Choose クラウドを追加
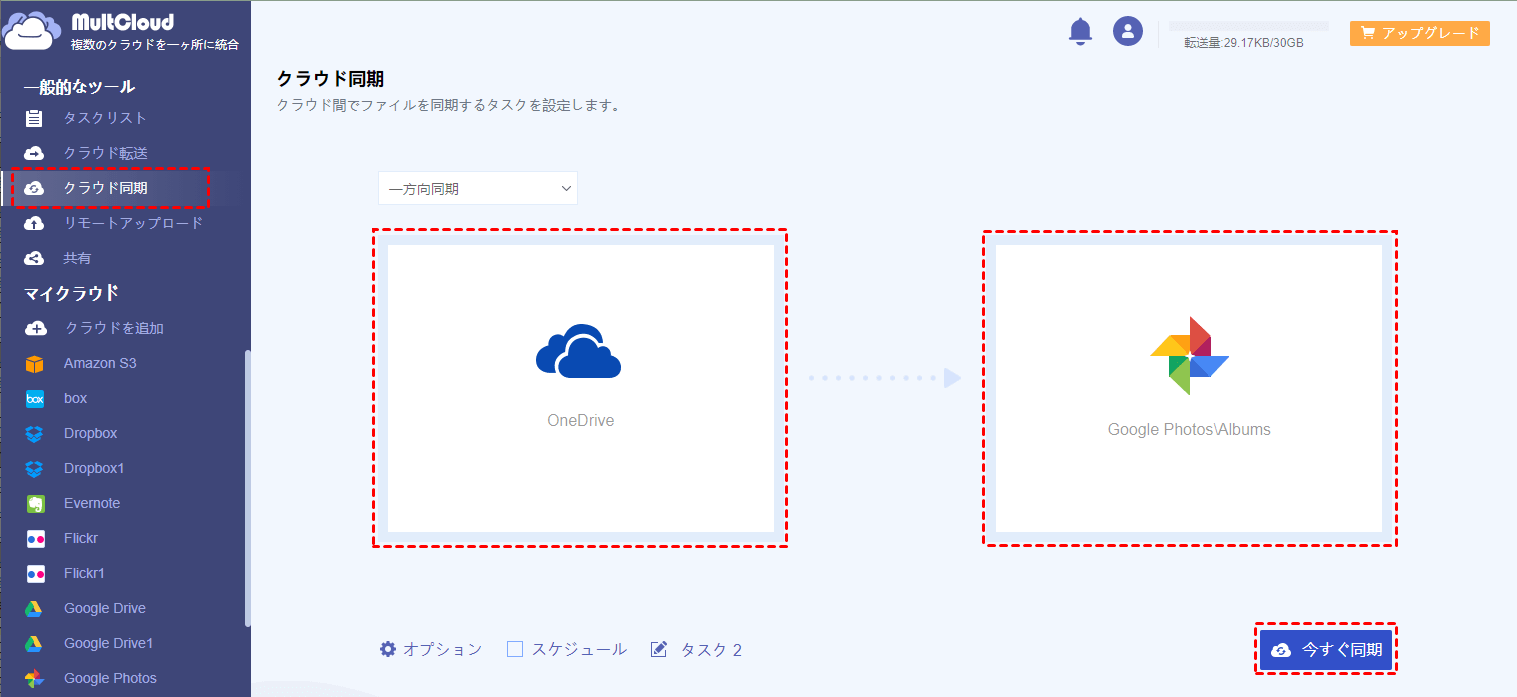The width and height of the screenshot is (1517, 697). click(114, 328)
